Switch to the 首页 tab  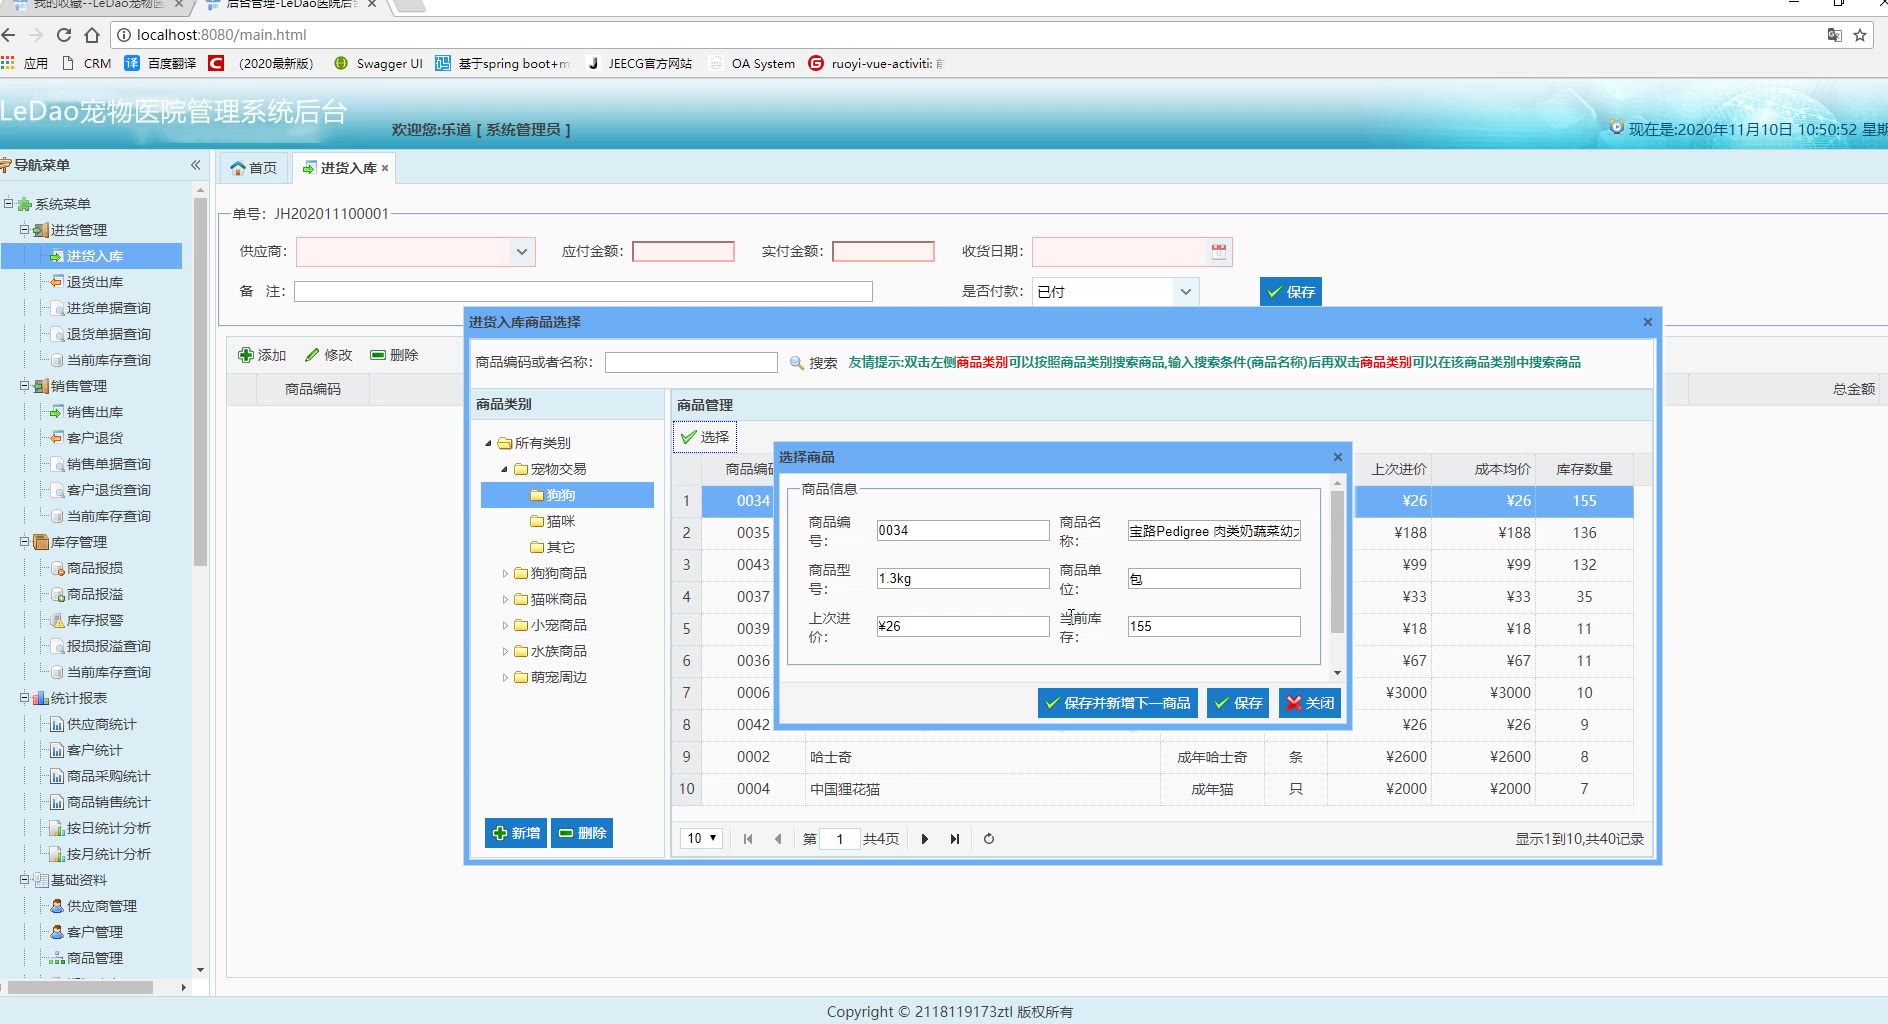pyautogui.click(x=254, y=168)
